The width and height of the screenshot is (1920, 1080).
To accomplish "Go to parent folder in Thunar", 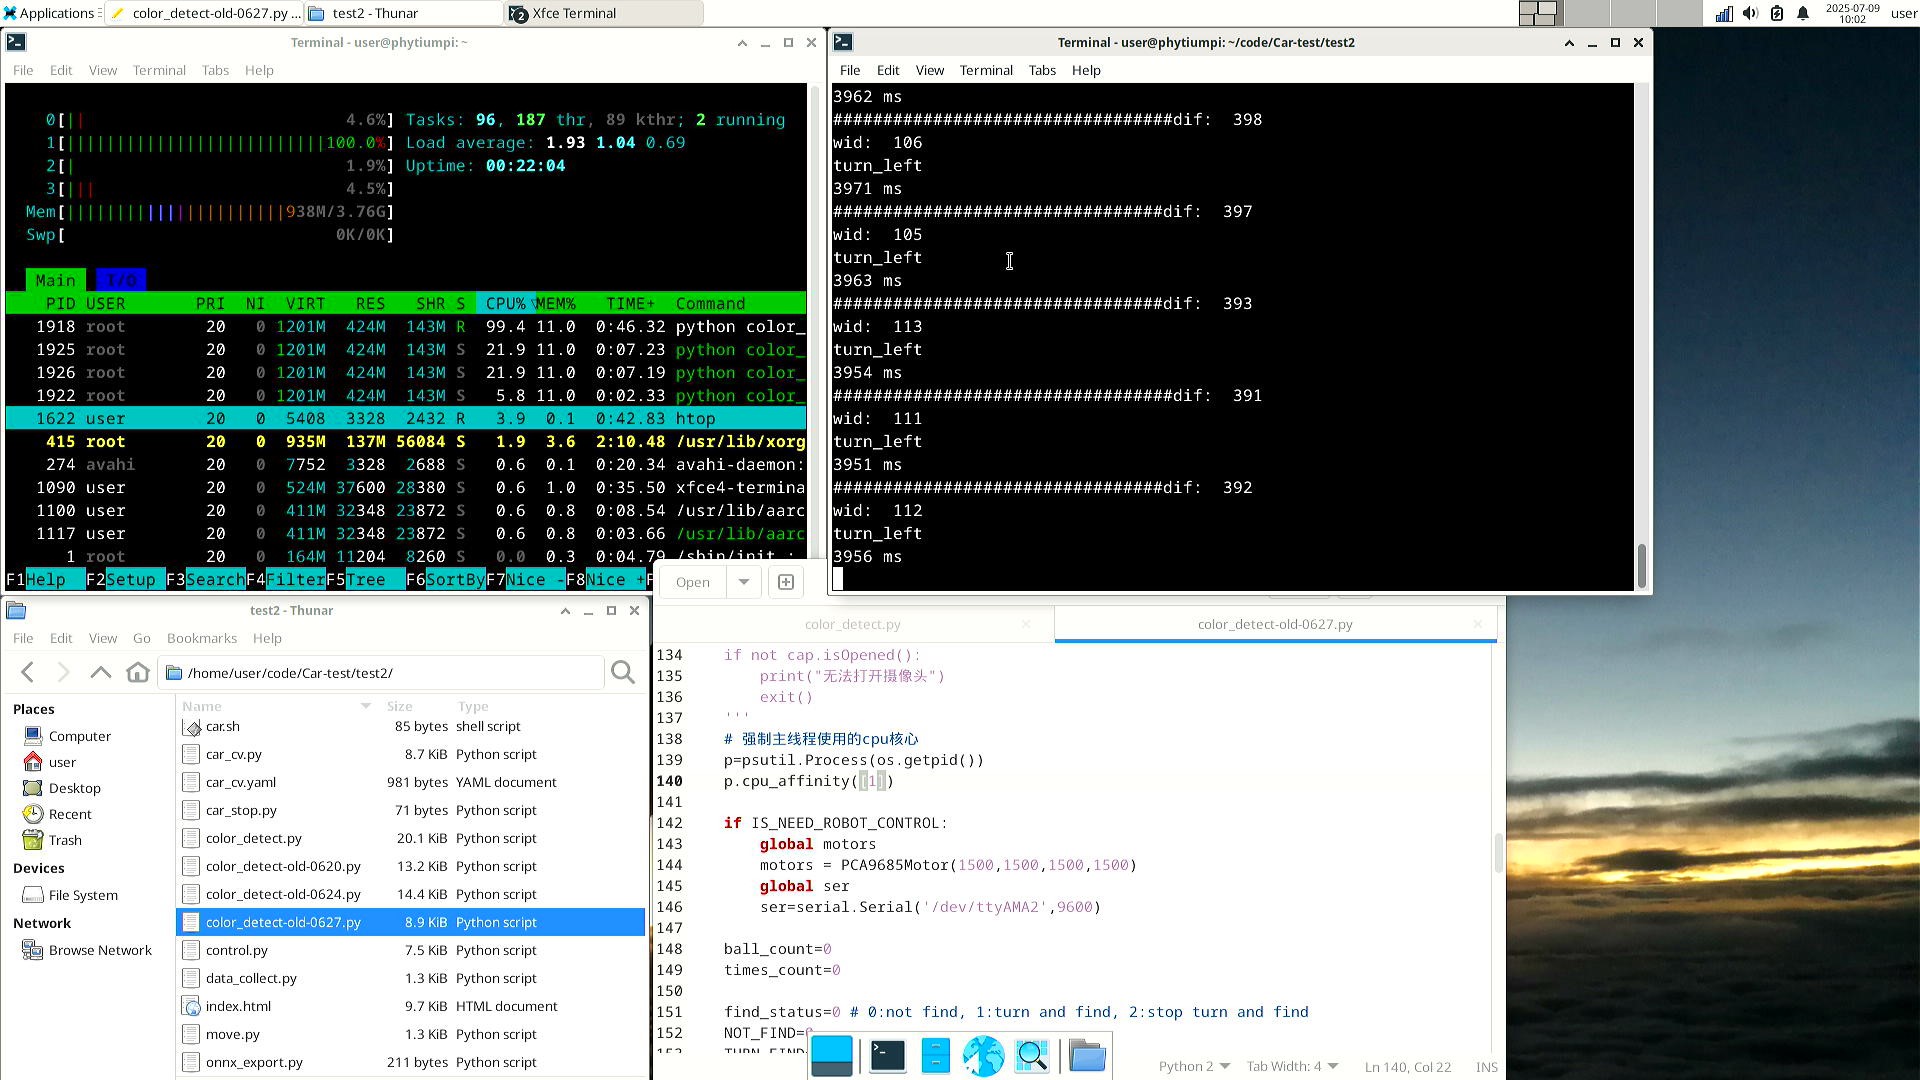I will pyautogui.click(x=100, y=673).
